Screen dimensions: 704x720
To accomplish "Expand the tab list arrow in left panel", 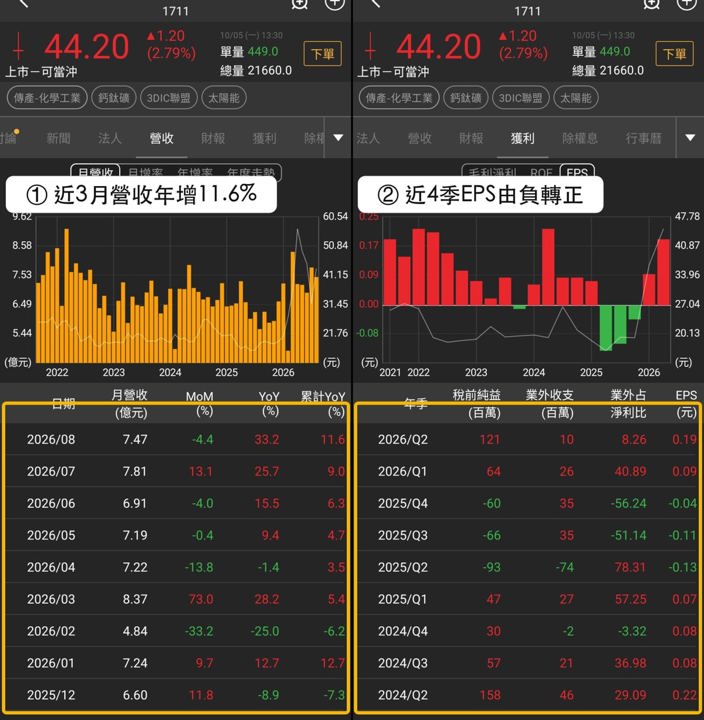I will pos(338,137).
